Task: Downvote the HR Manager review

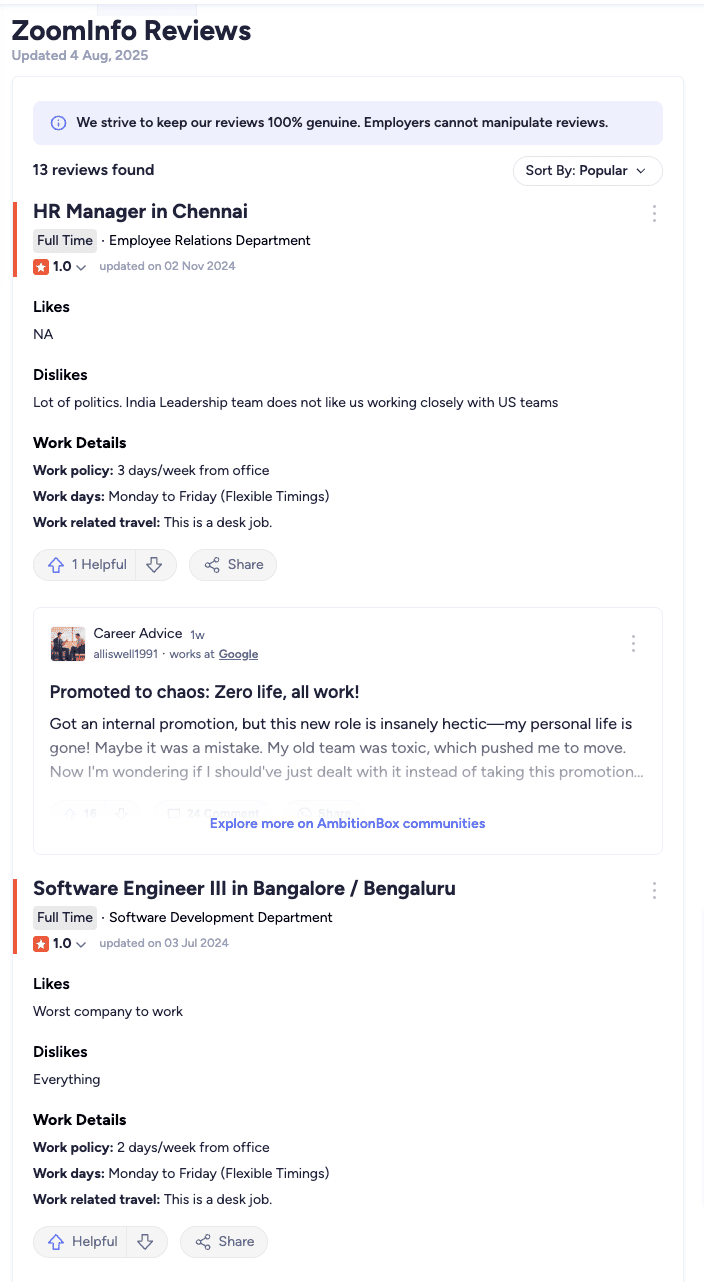Action: point(154,564)
